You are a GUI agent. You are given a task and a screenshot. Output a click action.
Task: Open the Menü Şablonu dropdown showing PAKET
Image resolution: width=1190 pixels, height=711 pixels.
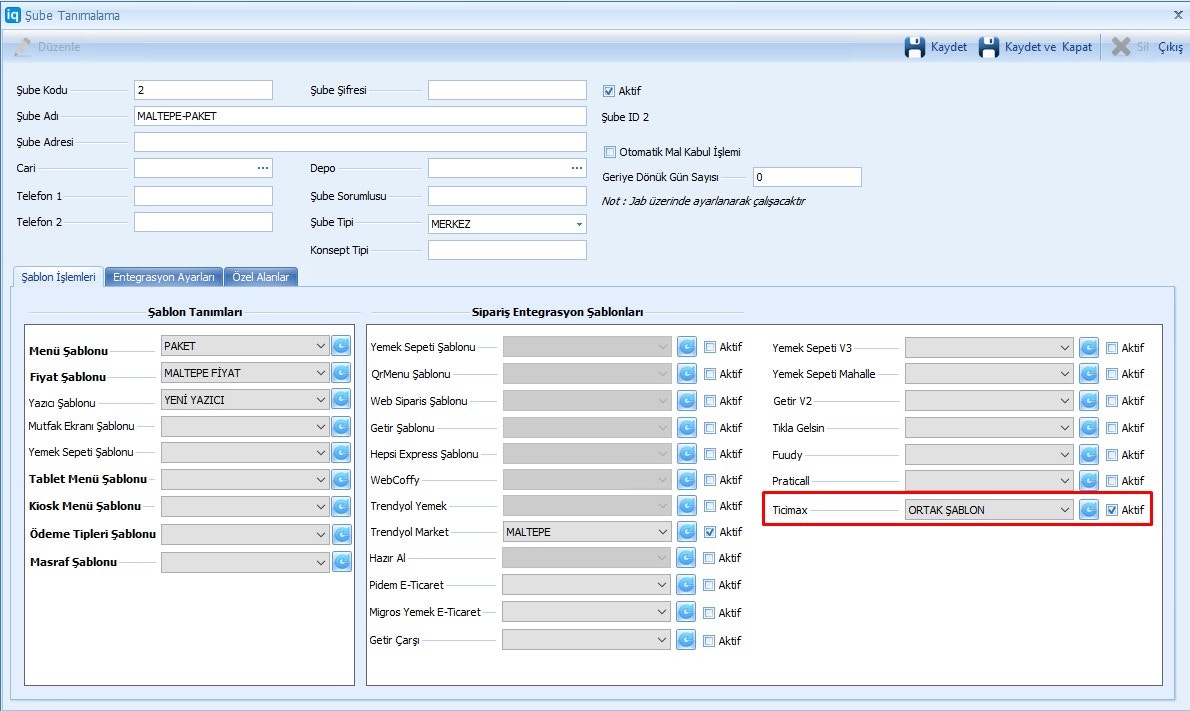[x=244, y=346]
